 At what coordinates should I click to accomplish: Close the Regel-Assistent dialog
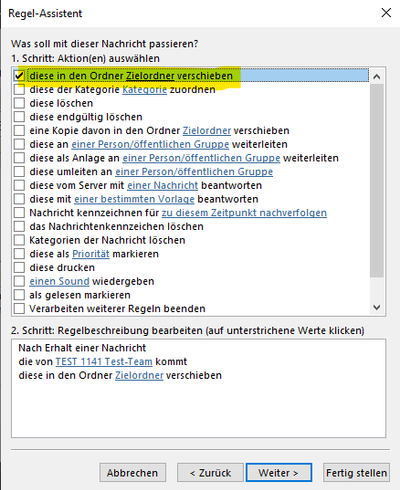386,13
